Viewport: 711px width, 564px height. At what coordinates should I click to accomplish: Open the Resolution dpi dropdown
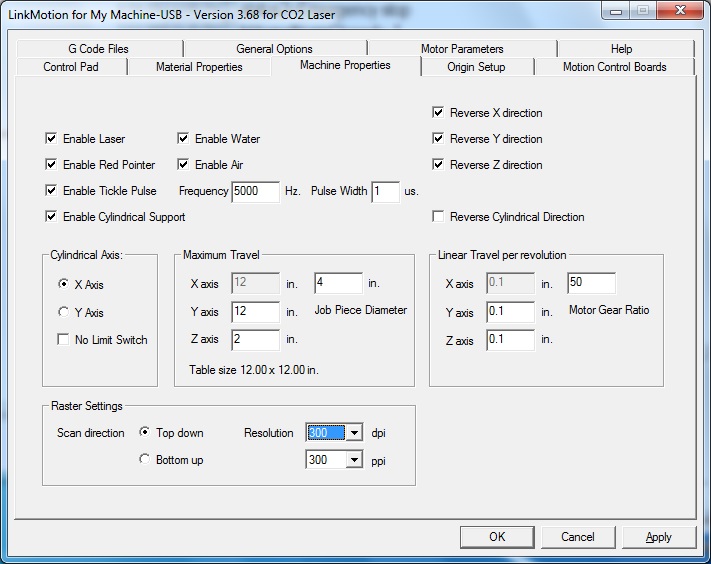pos(354,433)
